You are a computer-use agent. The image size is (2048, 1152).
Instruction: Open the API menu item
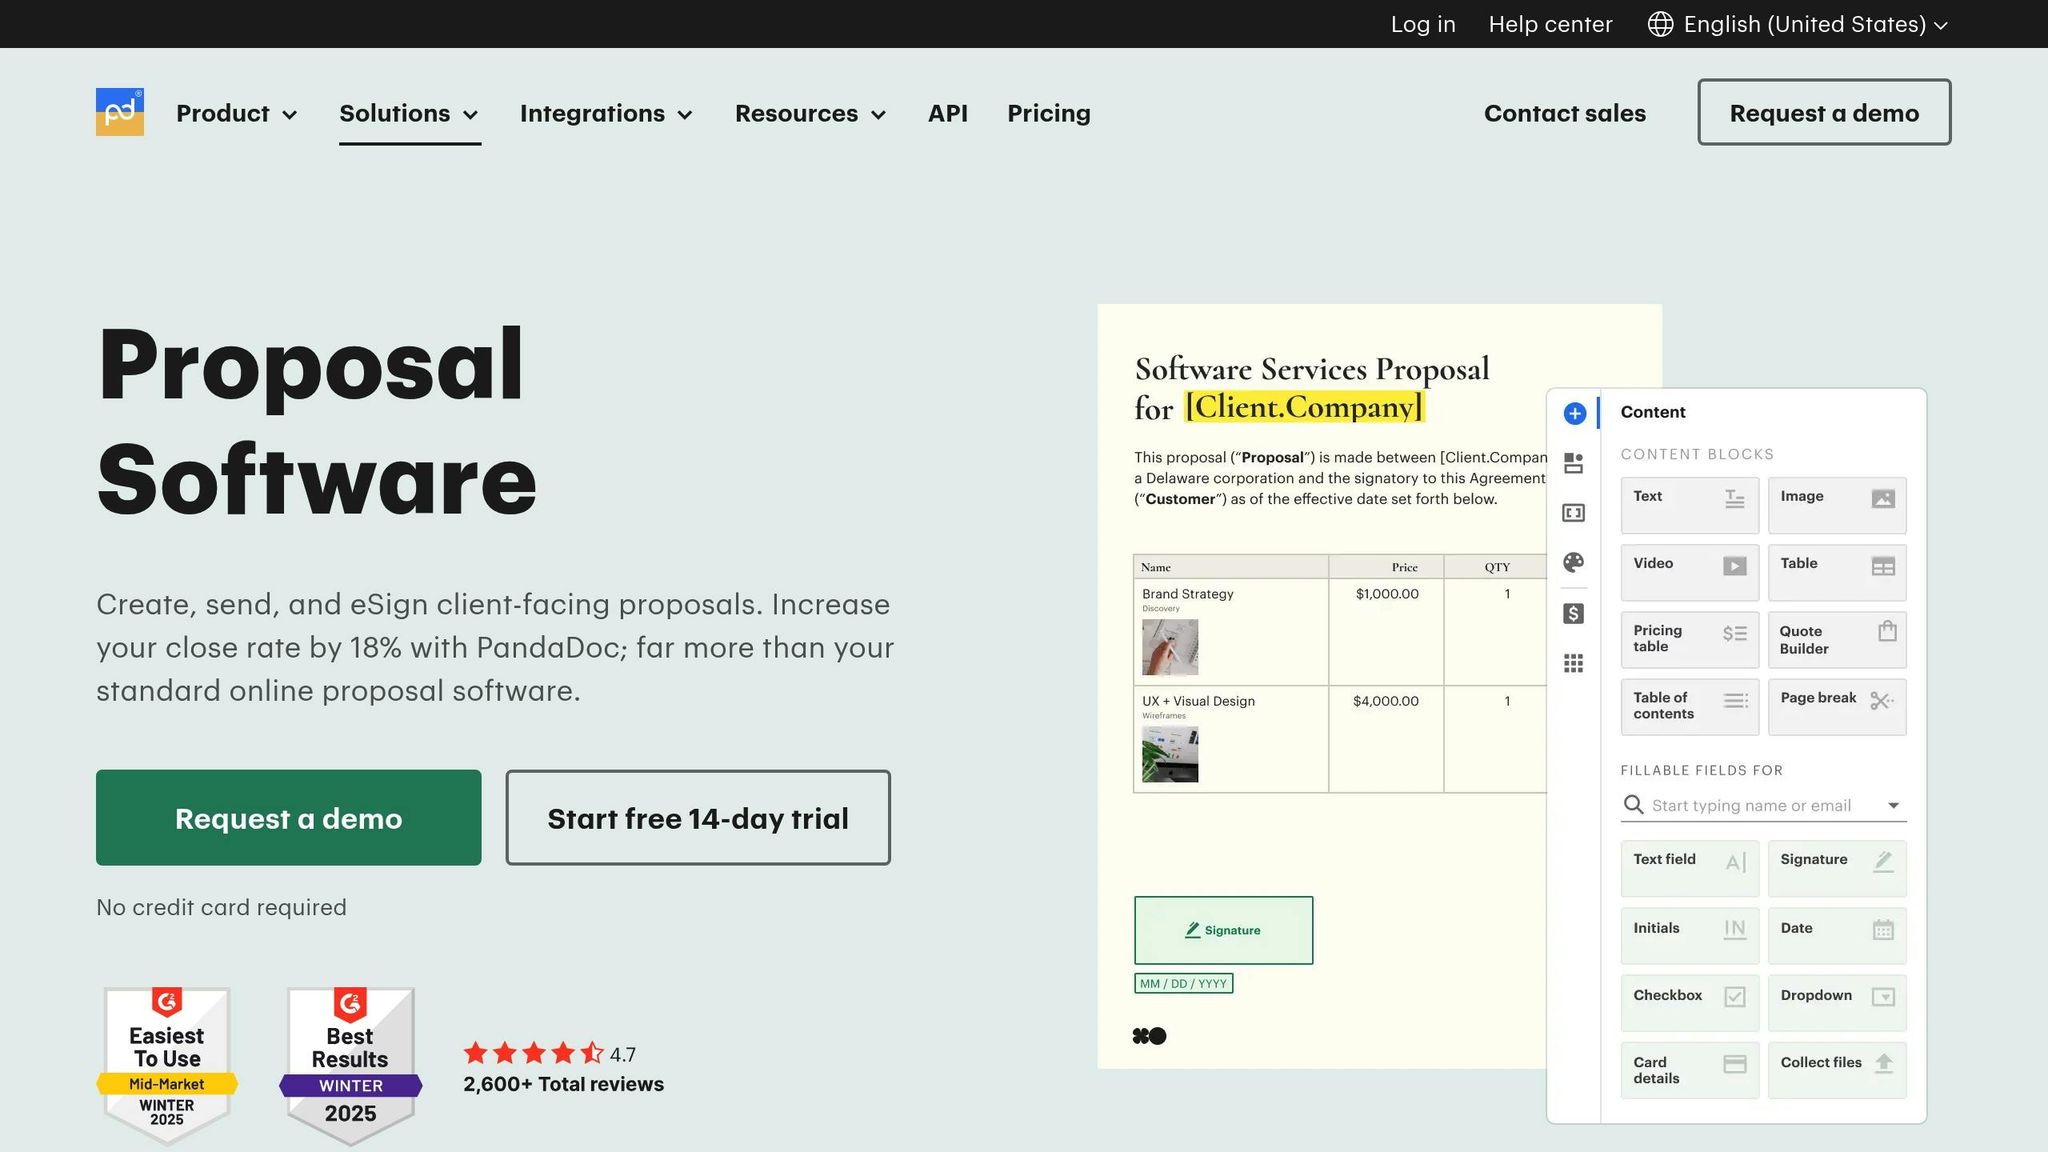(x=947, y=113)
